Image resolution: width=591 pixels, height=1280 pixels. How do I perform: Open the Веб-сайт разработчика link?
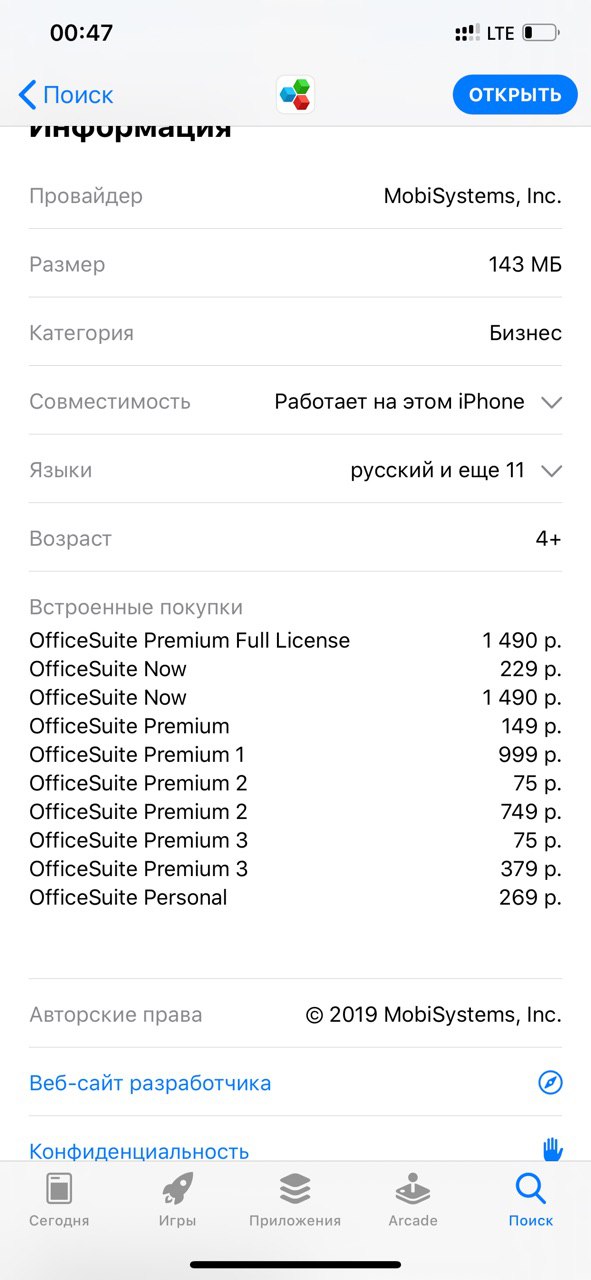pyautogui.click(x=150, y=1083)
